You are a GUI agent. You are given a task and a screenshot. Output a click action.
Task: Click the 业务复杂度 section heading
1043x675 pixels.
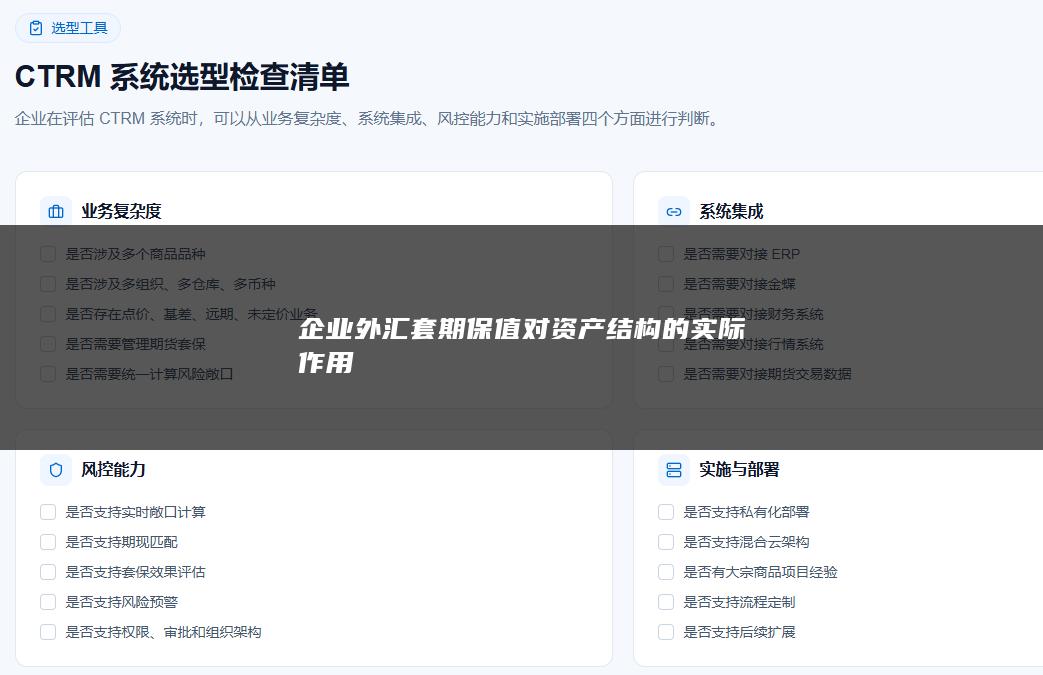coord(122,211)
